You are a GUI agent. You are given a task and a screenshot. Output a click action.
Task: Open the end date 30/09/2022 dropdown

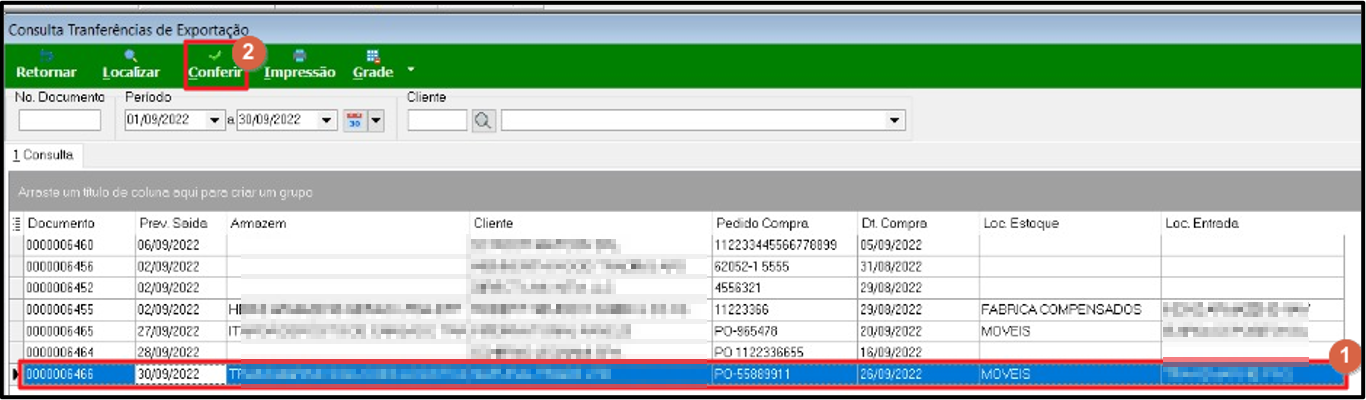[326, 120]
